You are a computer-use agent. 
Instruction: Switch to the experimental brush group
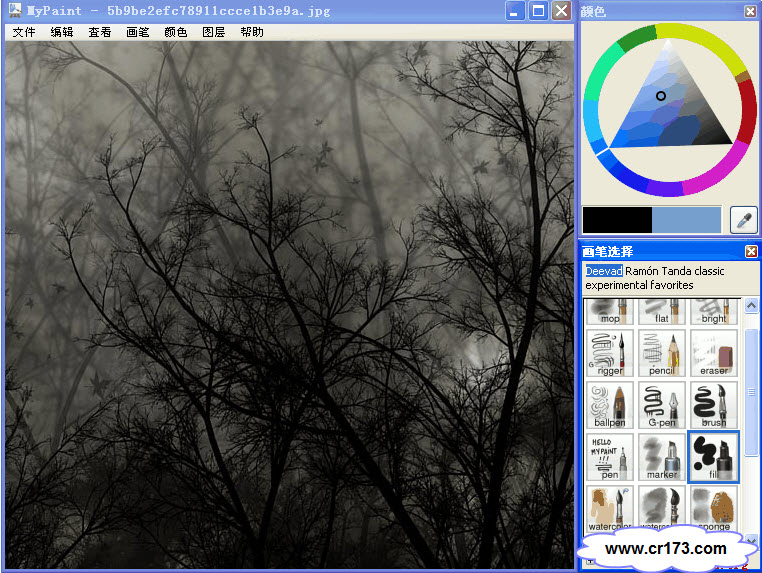tap(617, 285)
